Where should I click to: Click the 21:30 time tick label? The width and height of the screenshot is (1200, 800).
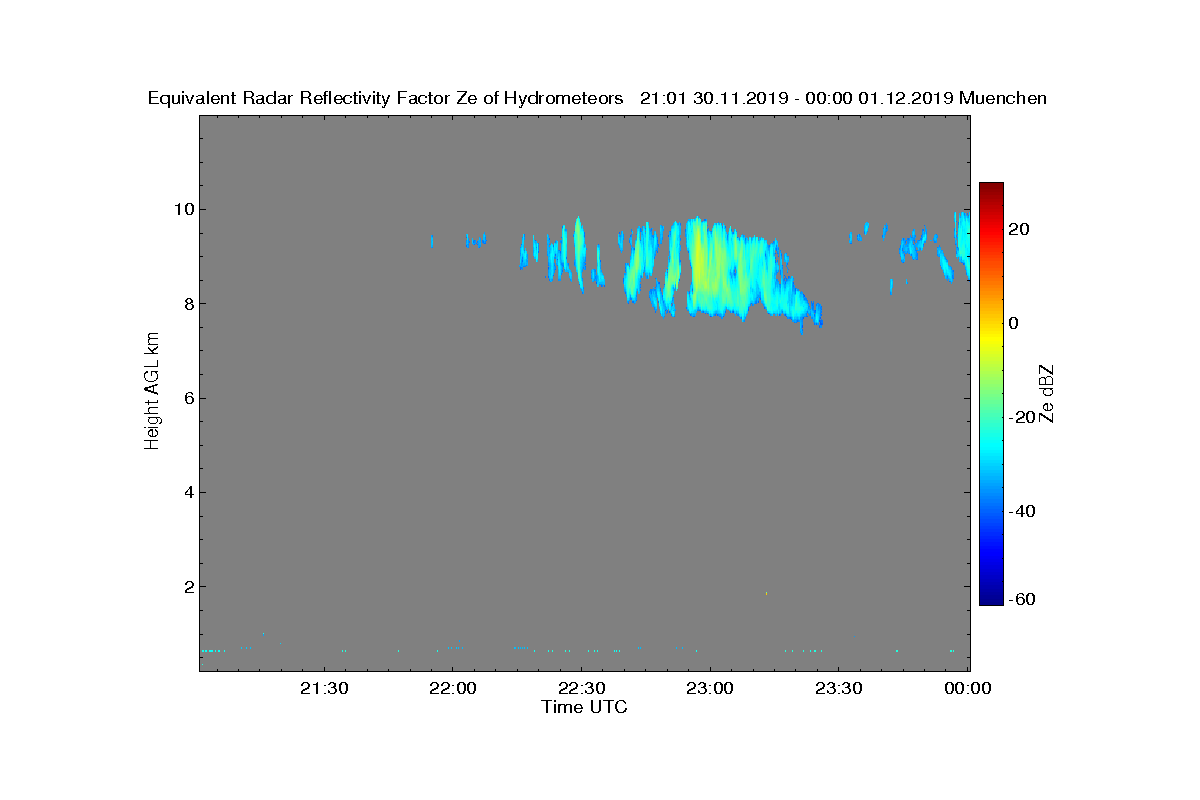324,689
